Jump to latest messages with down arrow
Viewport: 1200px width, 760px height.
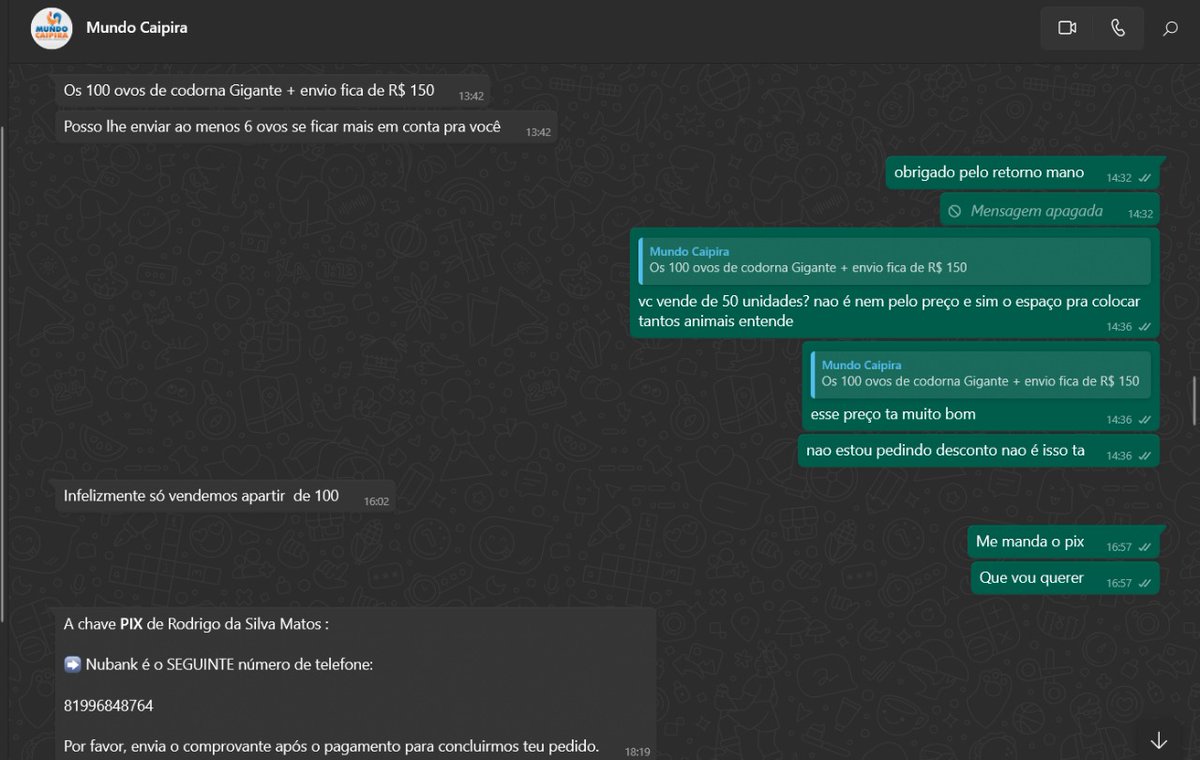point(1159,740)
